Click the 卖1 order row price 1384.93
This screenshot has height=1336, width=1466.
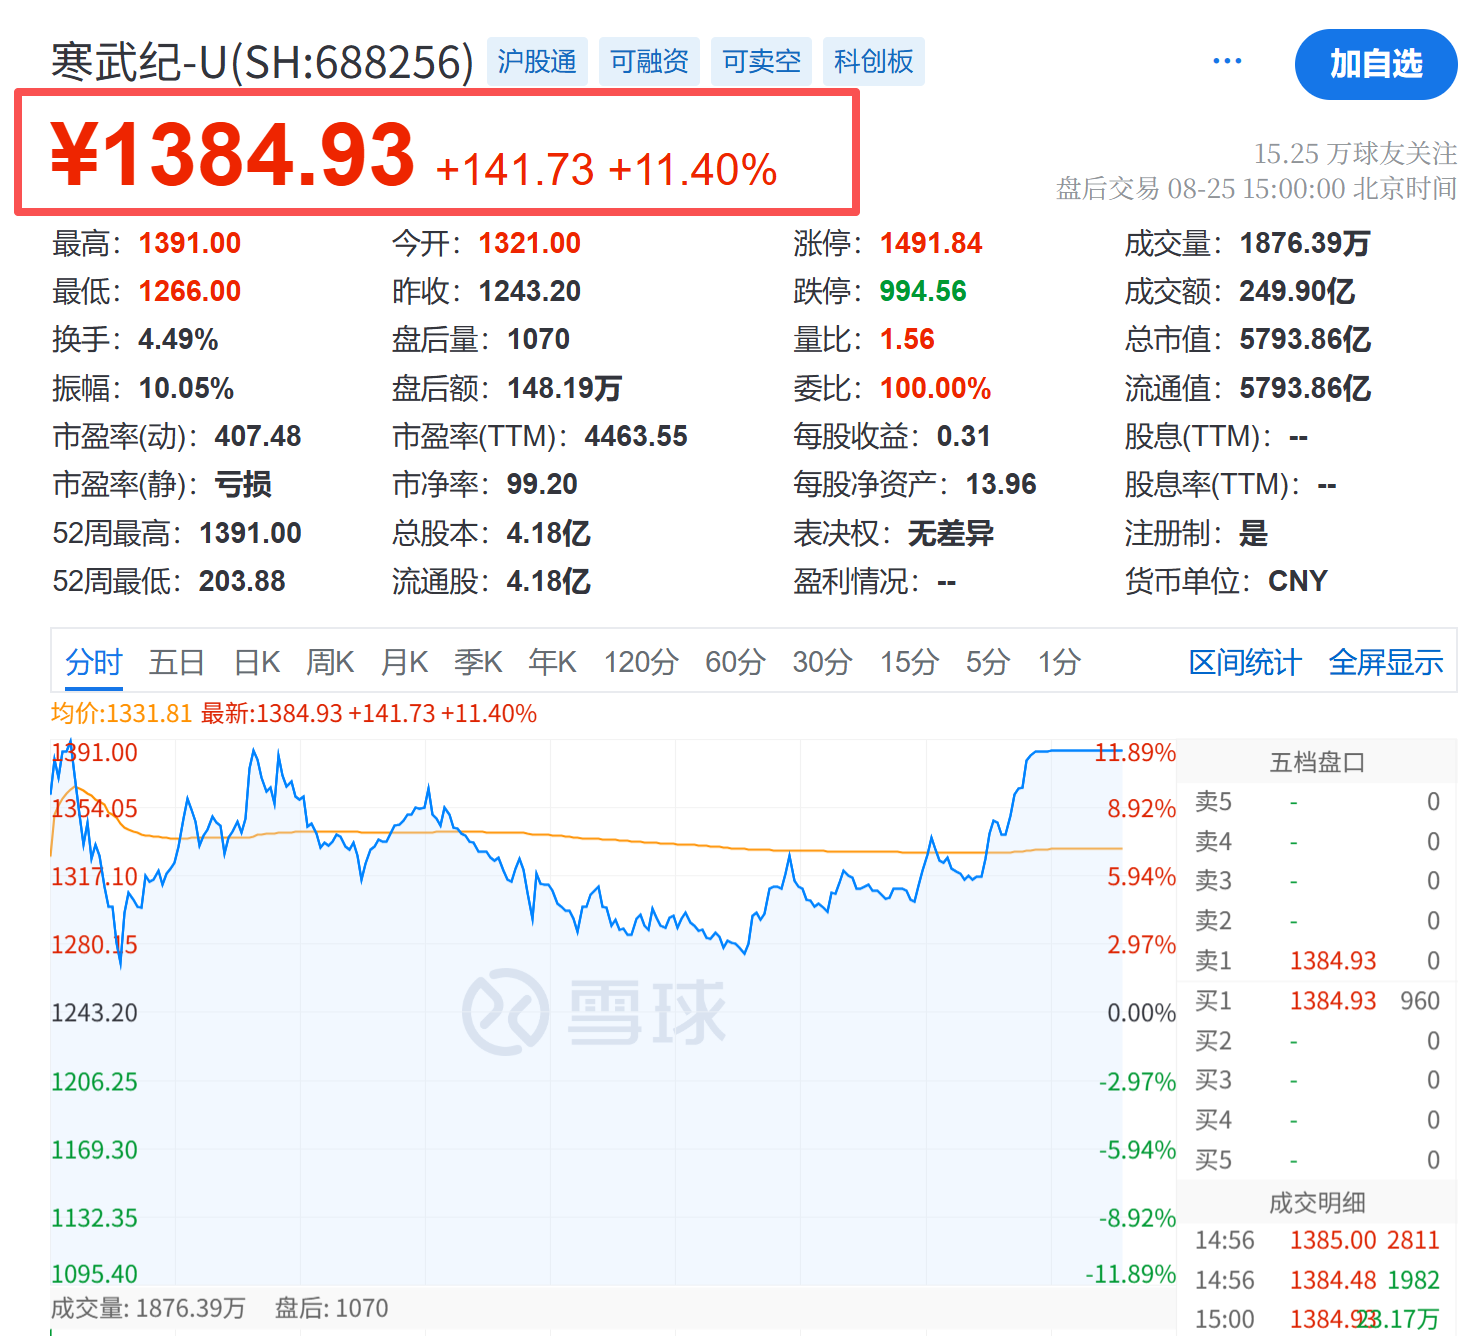tap(1333, 961)
